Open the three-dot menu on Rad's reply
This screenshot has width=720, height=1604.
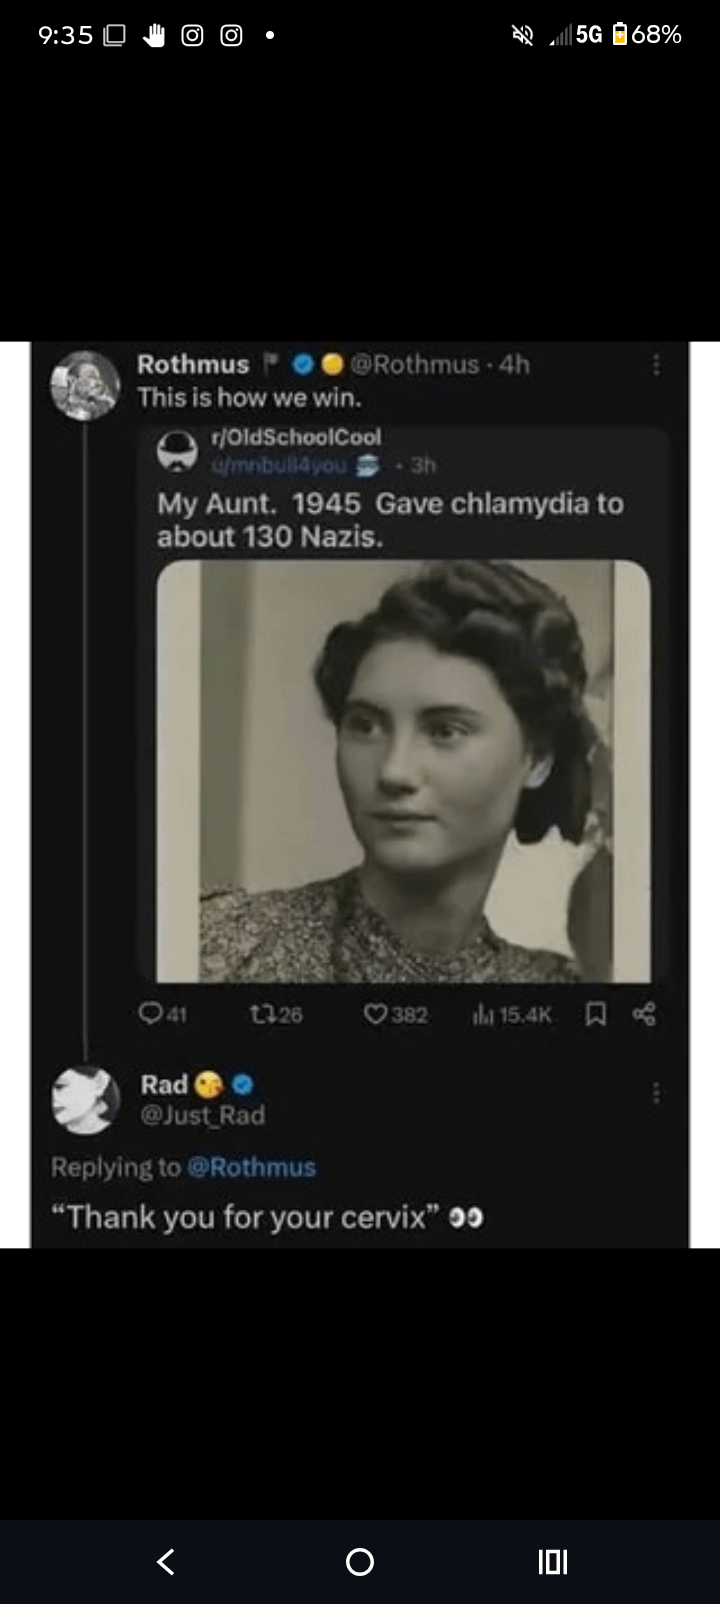click(656, 1094)
